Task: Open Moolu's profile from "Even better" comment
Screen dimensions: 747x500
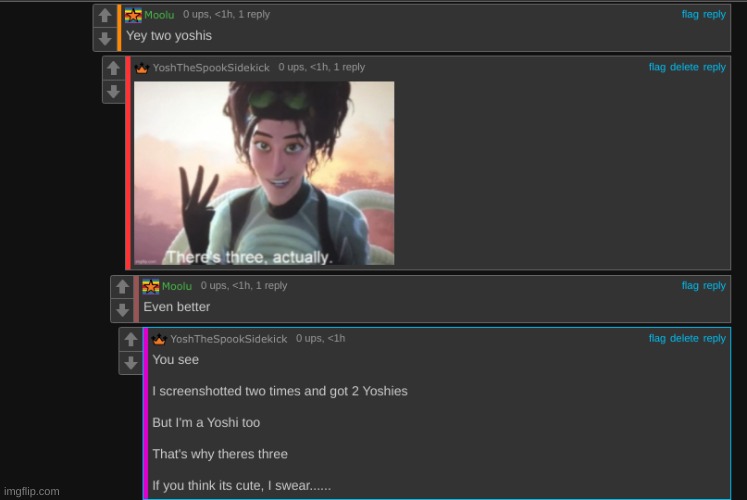Action: (x=176, y=286)
